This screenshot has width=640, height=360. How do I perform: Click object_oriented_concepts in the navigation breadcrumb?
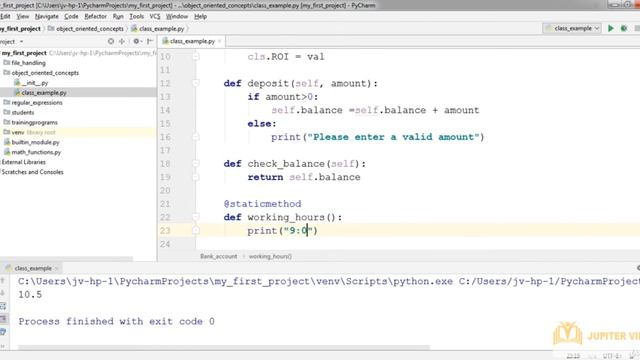[86, 29]
